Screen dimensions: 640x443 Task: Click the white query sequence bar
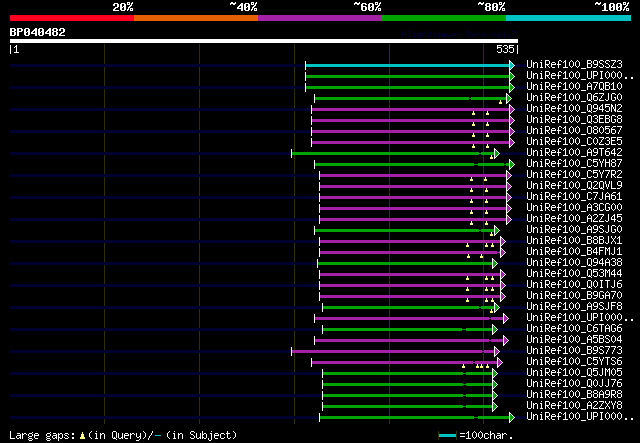pyautogui.click(x=264, y=41)
